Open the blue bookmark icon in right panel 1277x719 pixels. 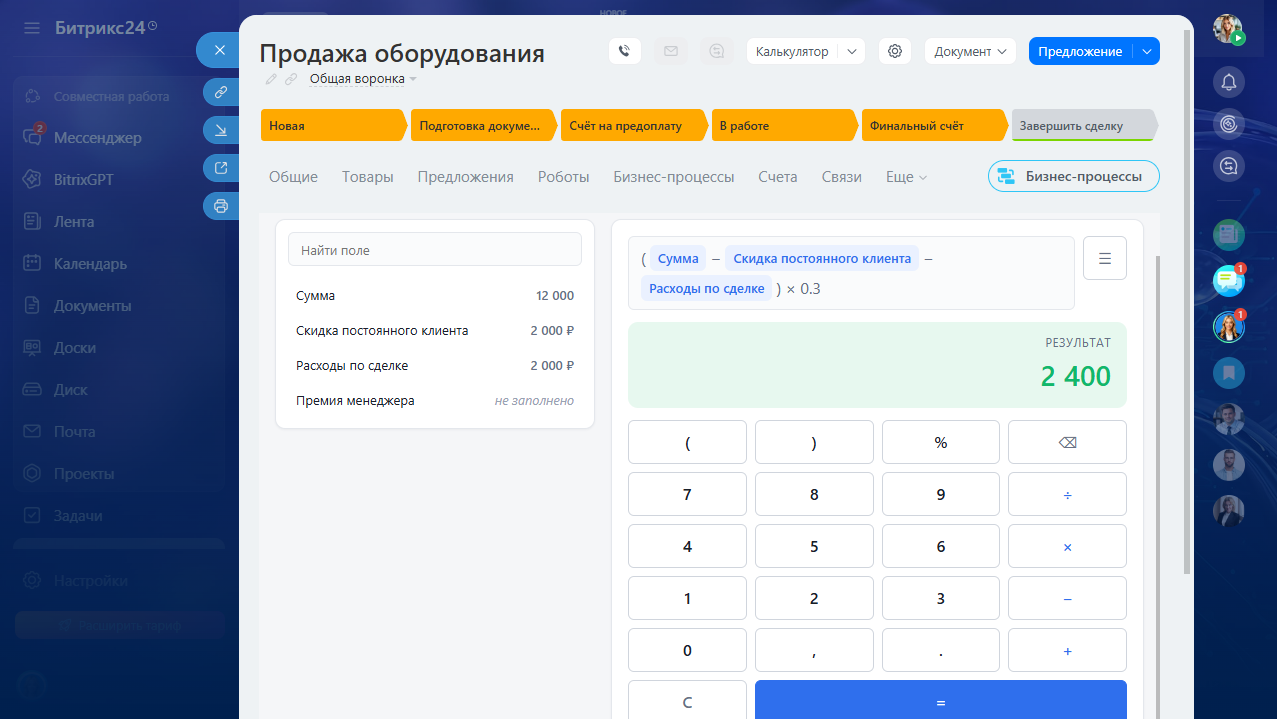tap(1229, 373)
